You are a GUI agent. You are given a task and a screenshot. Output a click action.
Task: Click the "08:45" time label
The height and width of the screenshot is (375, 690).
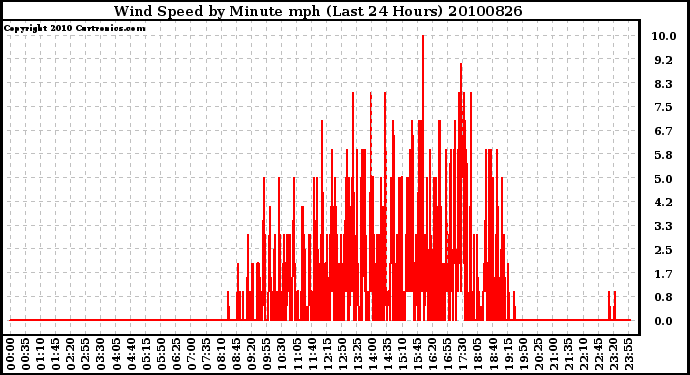click(236, 354)
